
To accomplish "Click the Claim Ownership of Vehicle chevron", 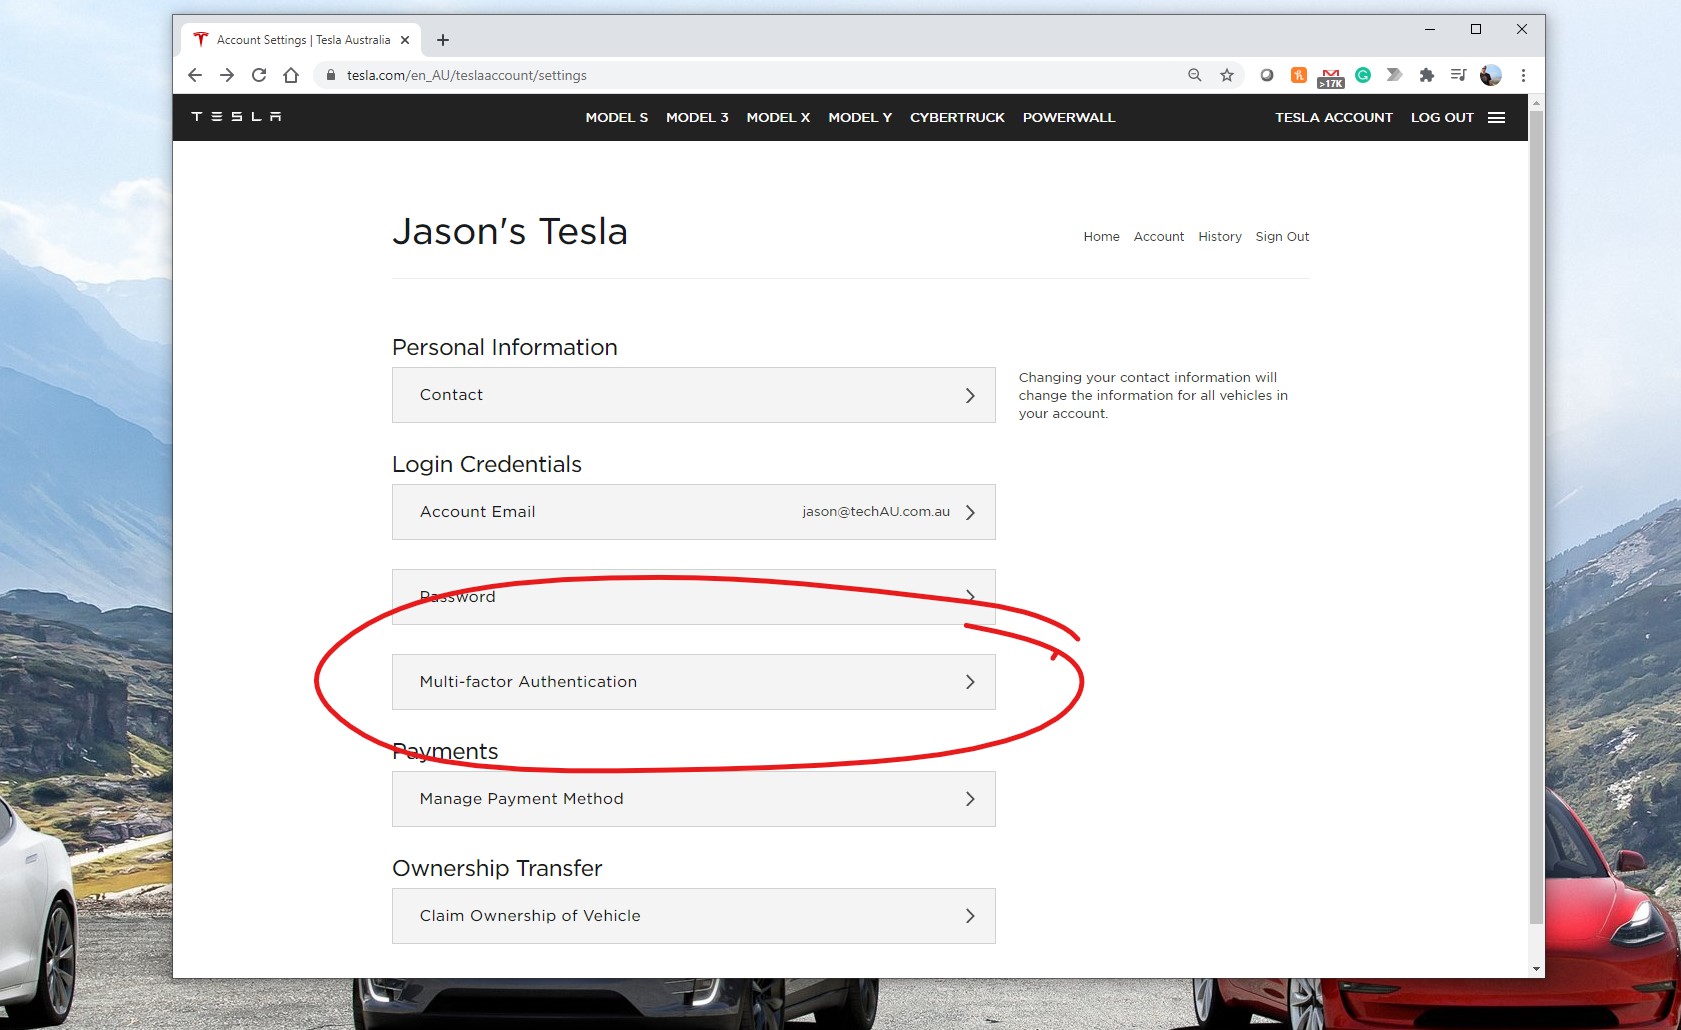I will (x=970, y=916).
